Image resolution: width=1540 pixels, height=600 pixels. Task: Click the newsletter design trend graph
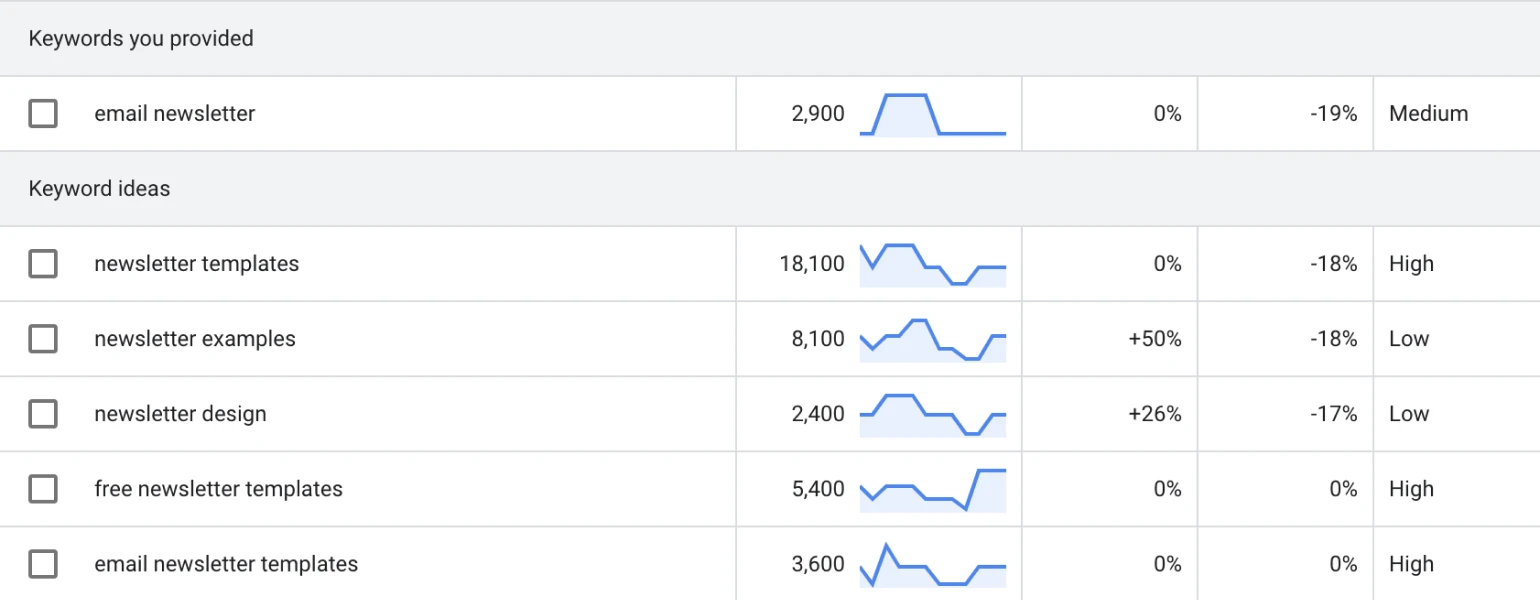(932, 415)
